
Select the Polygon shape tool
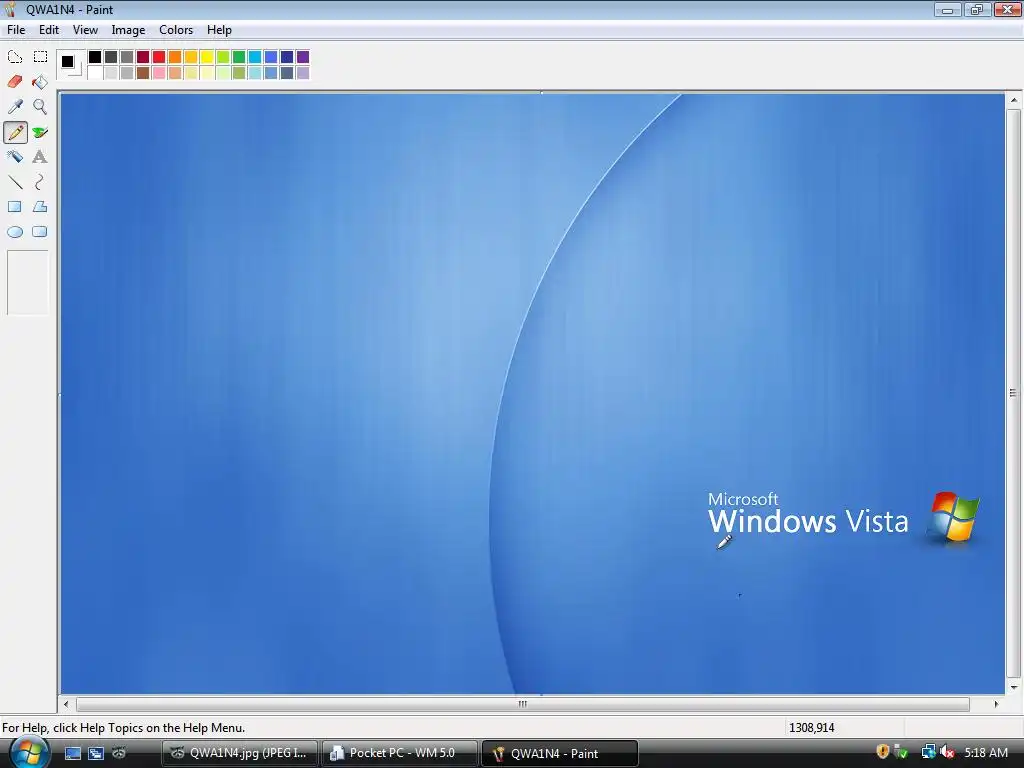(x=40, y=207)
